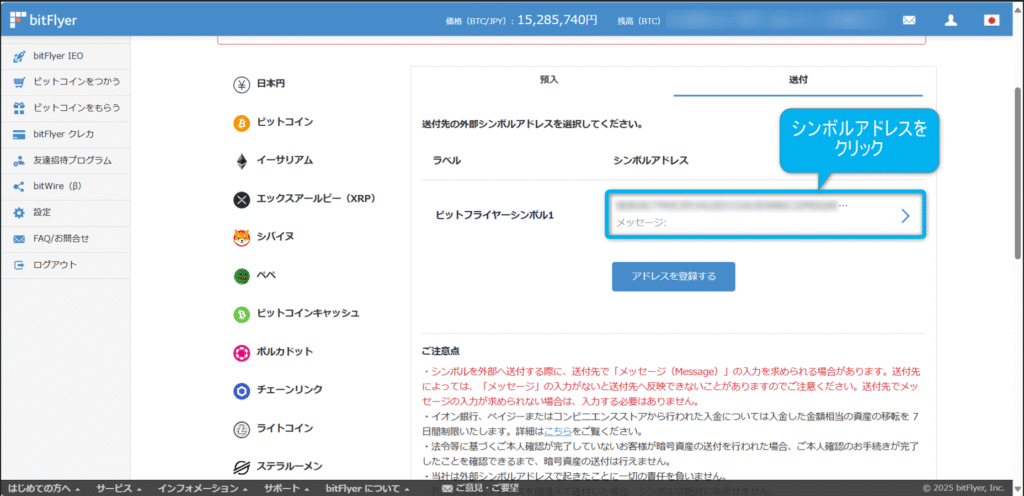Open the user account profile icon
The height and width of the screenshot is (496, 1024).
pyautogui.click(x=950, y=20)
